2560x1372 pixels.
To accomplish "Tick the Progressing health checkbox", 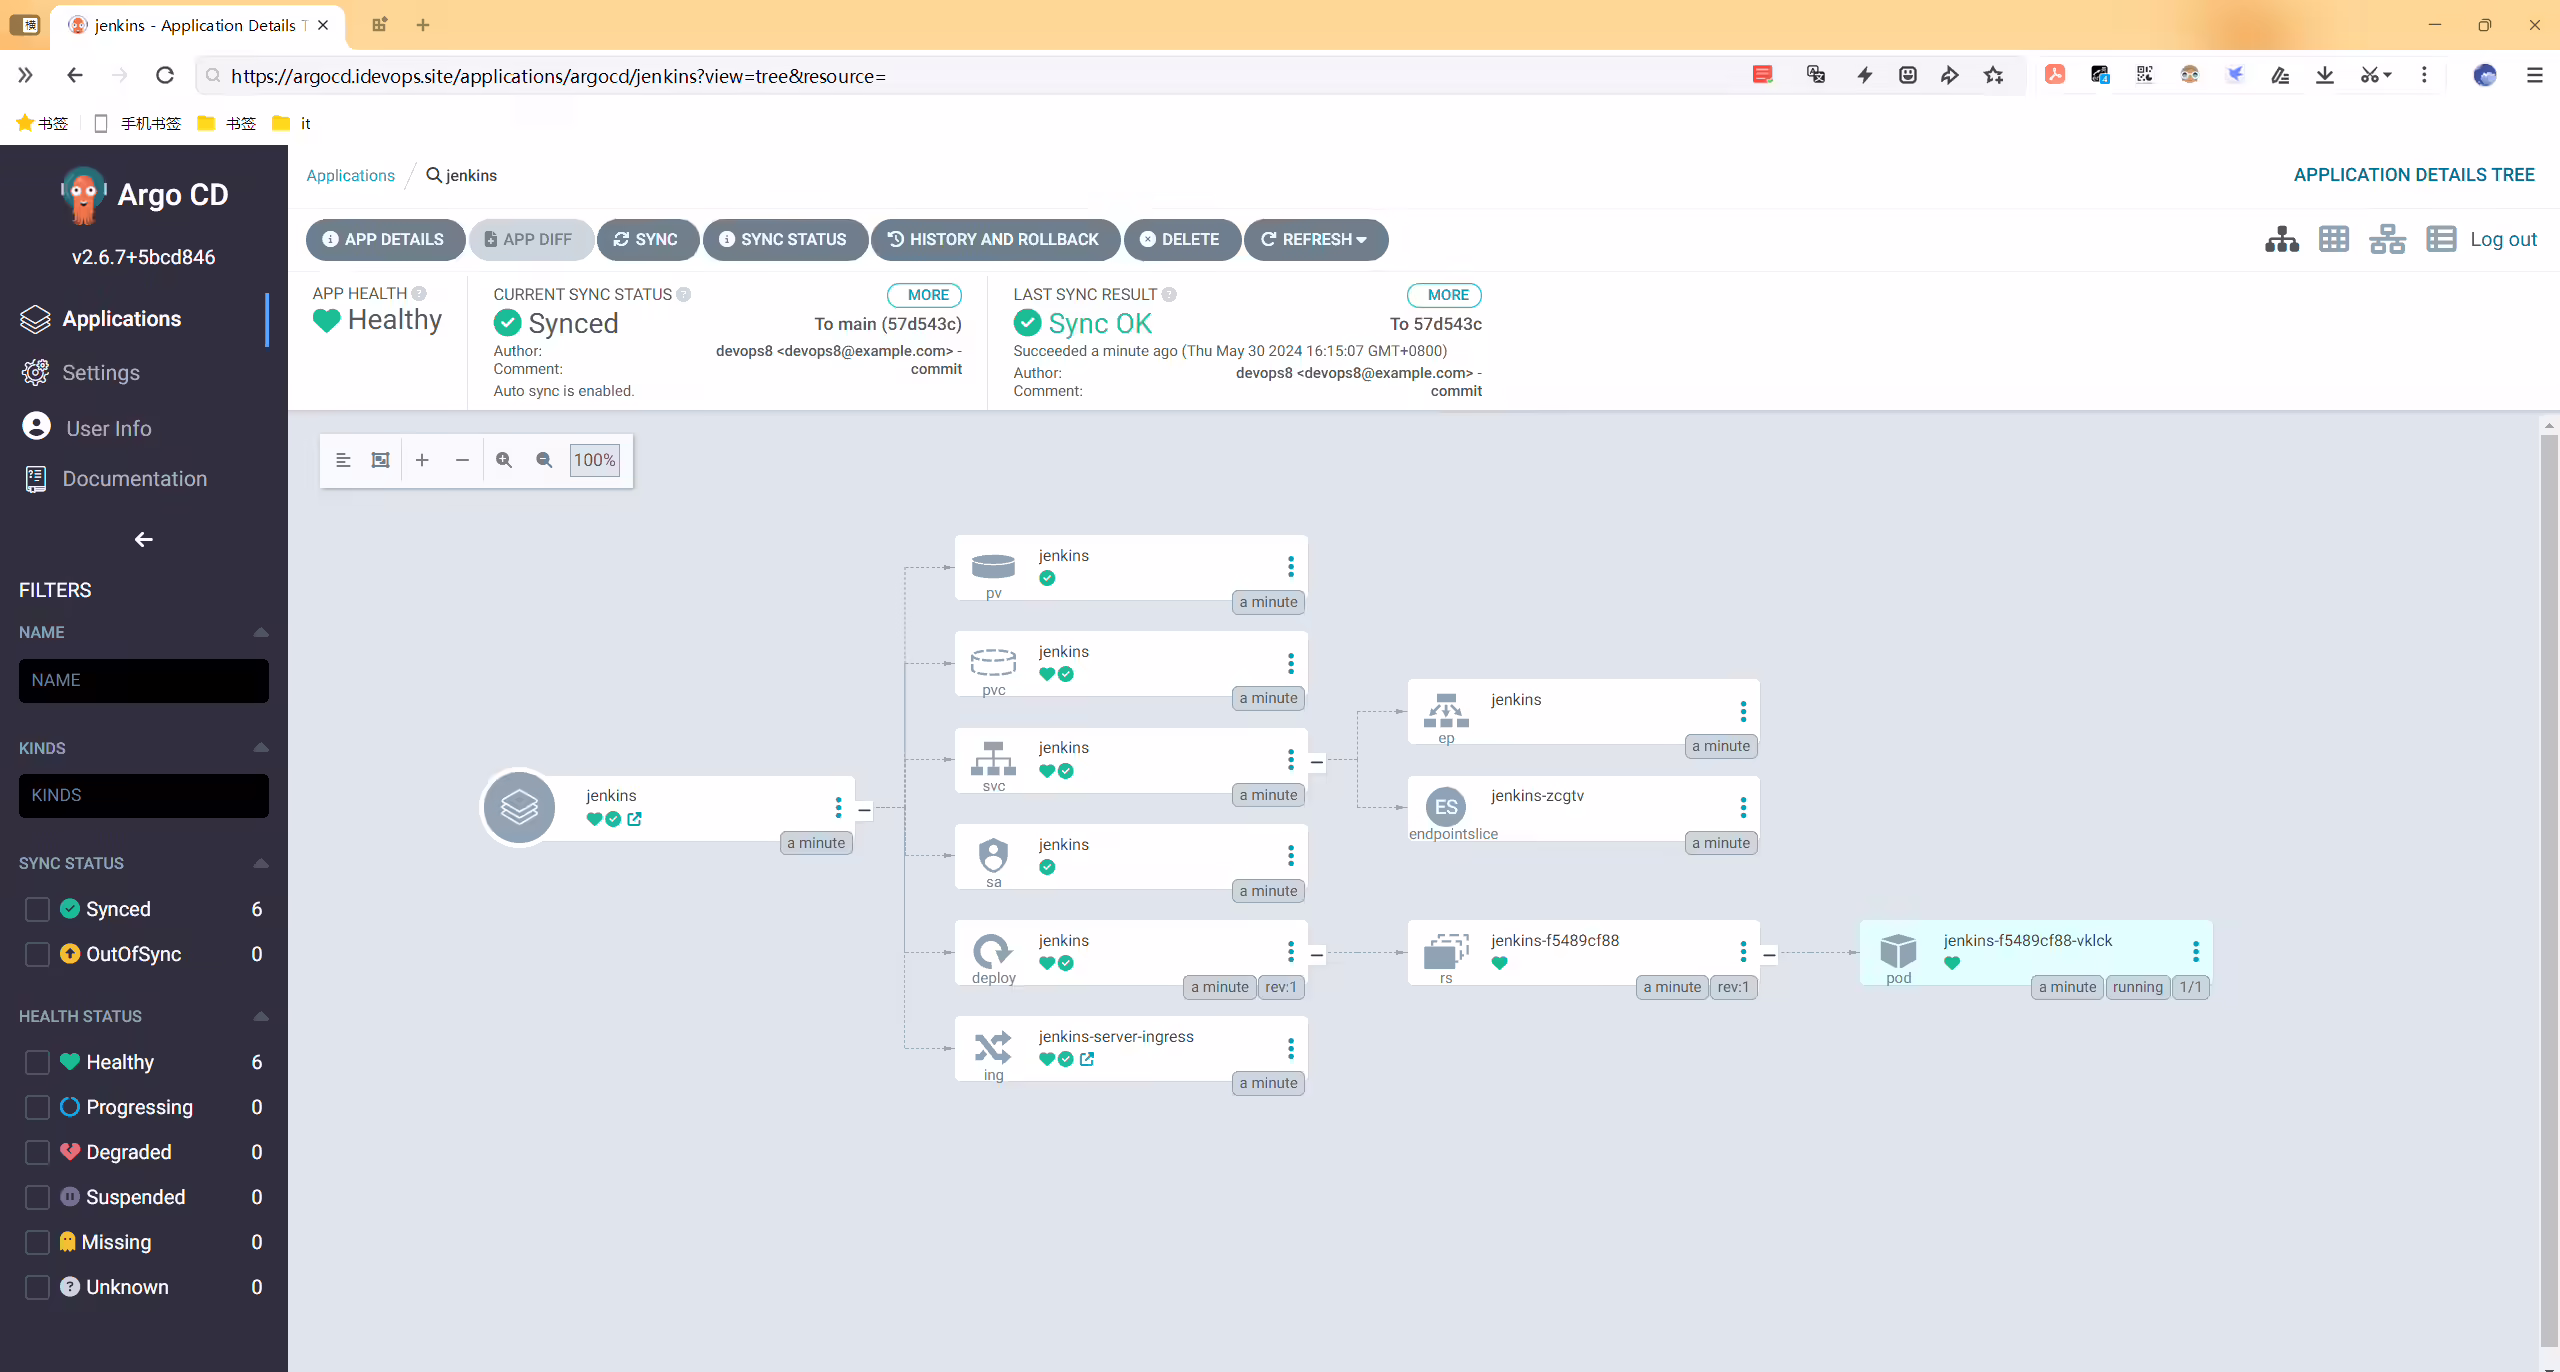I will point(37,1107).
